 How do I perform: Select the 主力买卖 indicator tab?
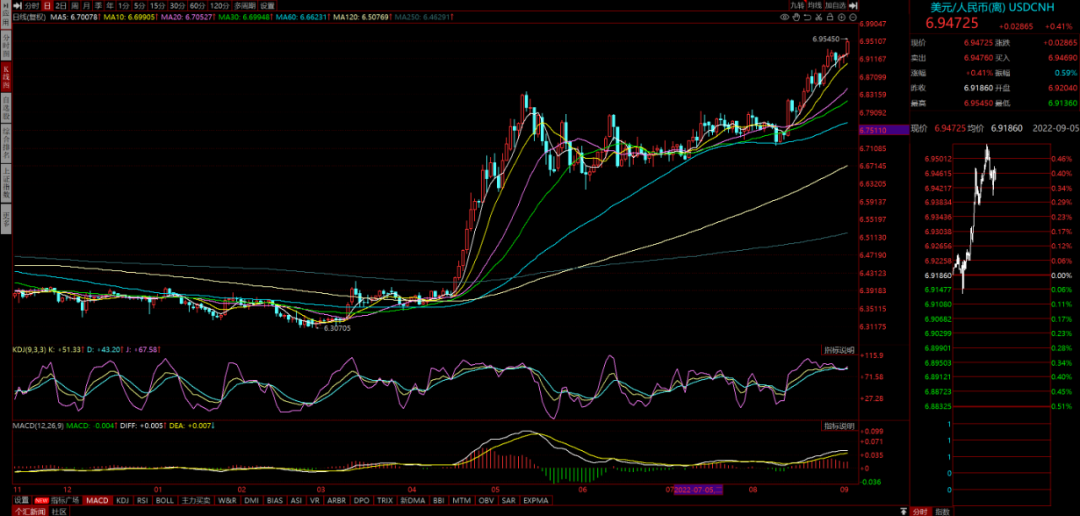[x=196, y=500]
